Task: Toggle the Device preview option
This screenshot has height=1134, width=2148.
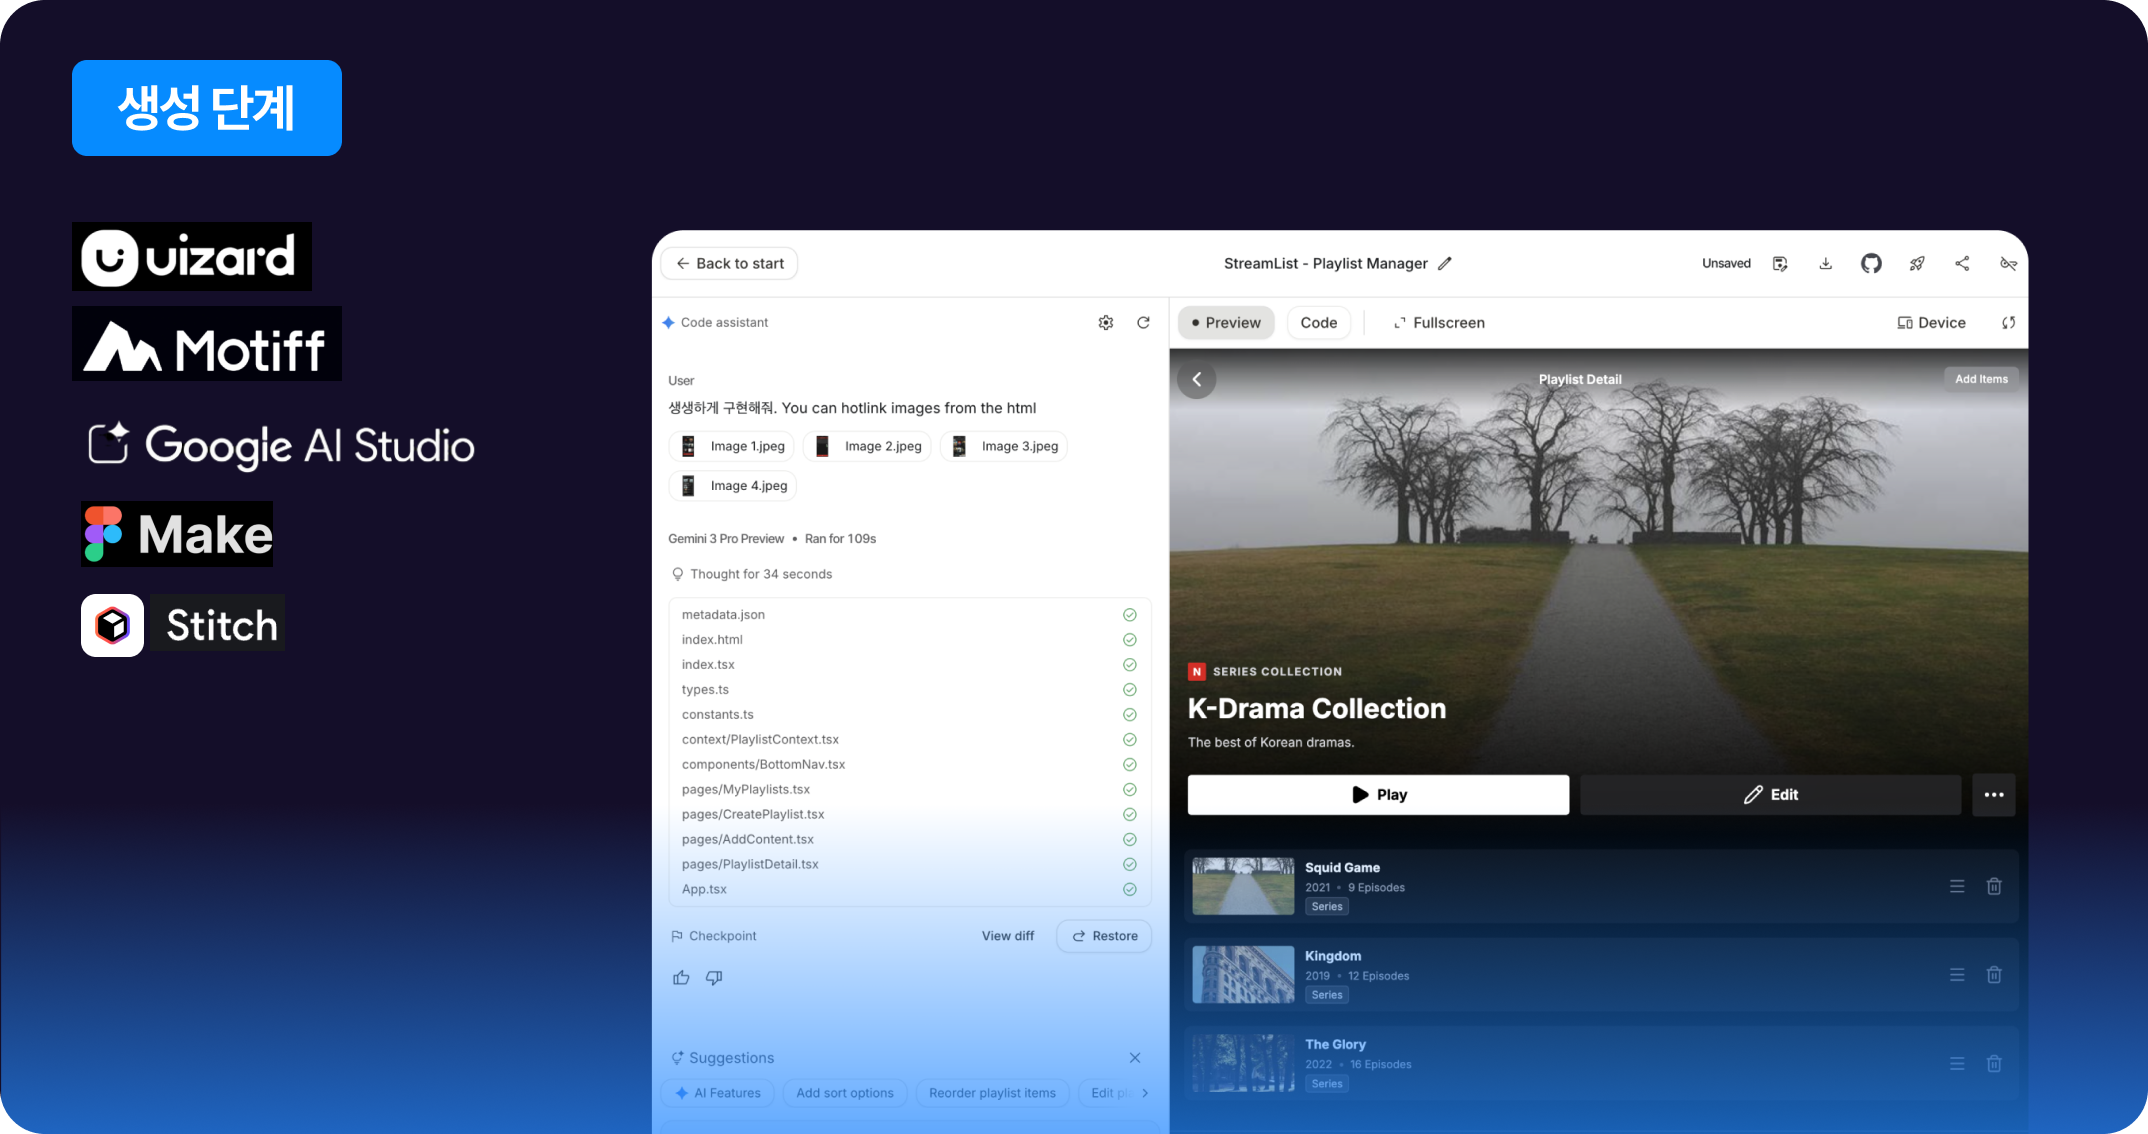Action: click(1931, 323)
